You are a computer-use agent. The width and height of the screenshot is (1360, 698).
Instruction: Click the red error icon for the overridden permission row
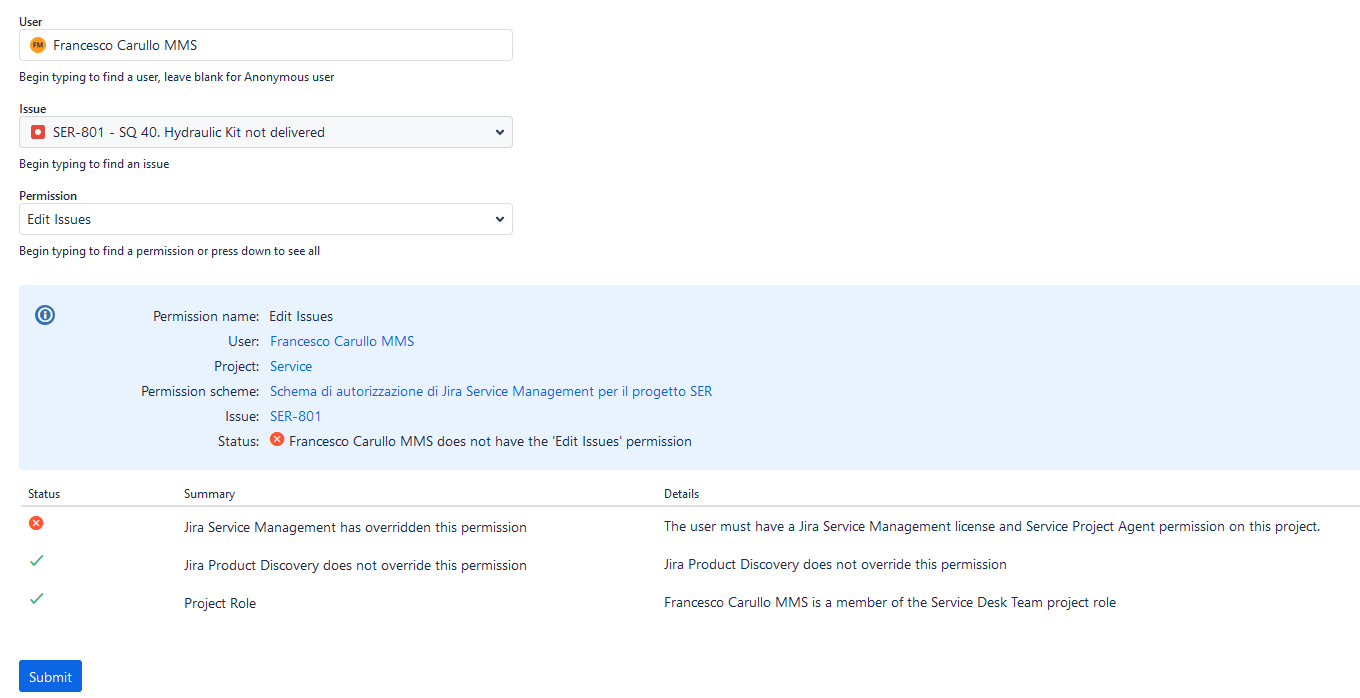[x=36, y=523]
